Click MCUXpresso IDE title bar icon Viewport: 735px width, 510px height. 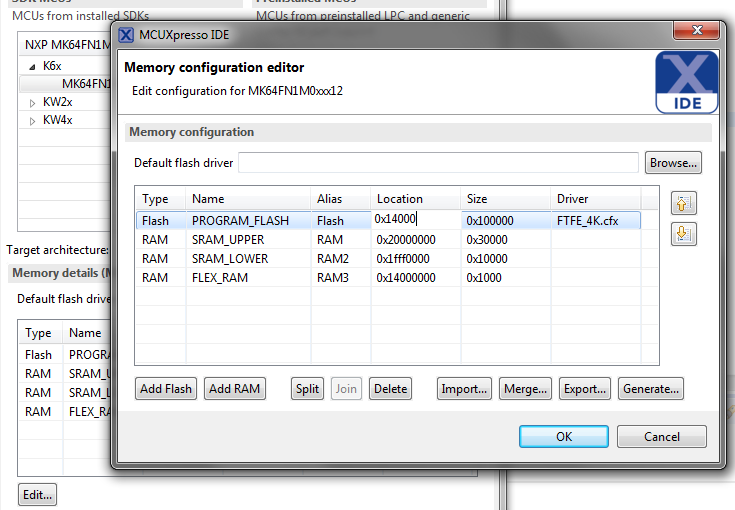(126, 35)
